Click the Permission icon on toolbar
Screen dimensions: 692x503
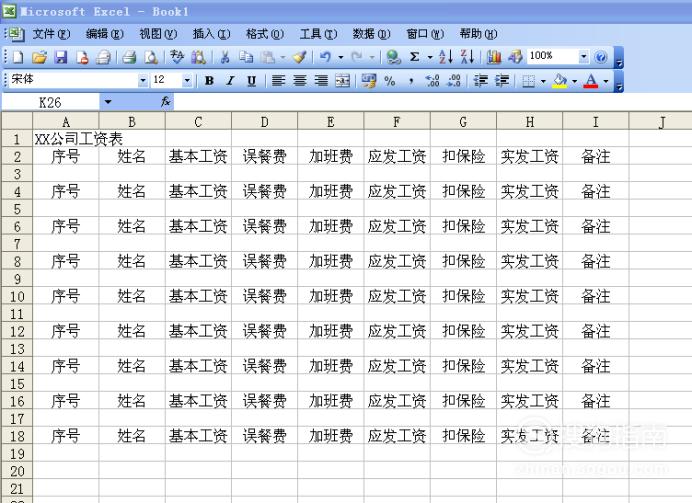coord(82,57)
